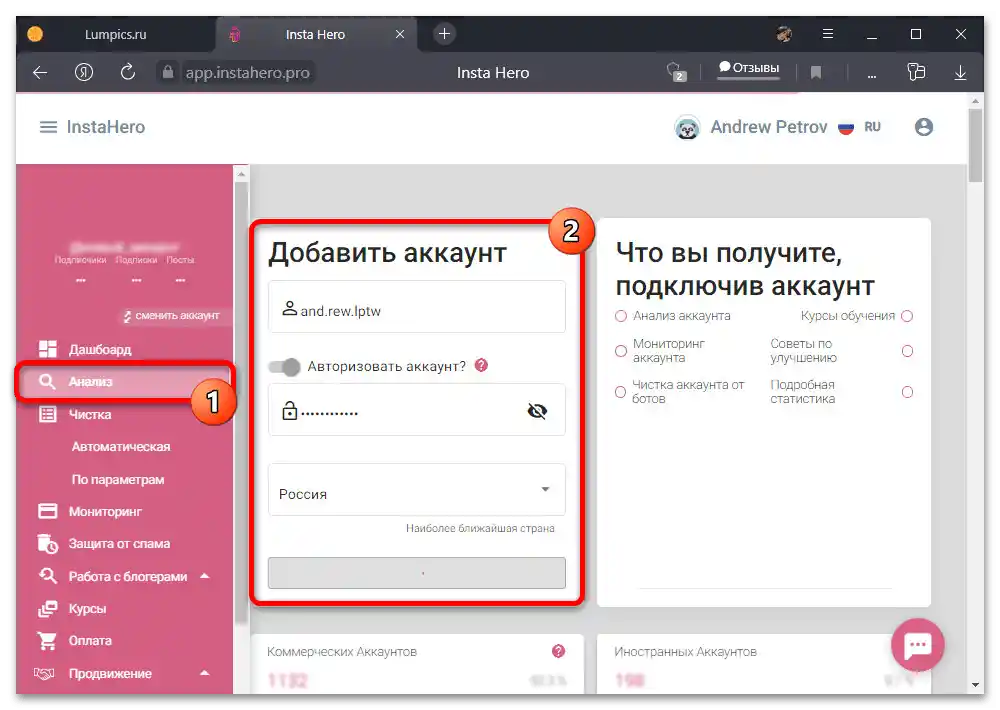Toggle the Авторизовать аккаунт switch
1000x710 pixels.
point(283,366)
